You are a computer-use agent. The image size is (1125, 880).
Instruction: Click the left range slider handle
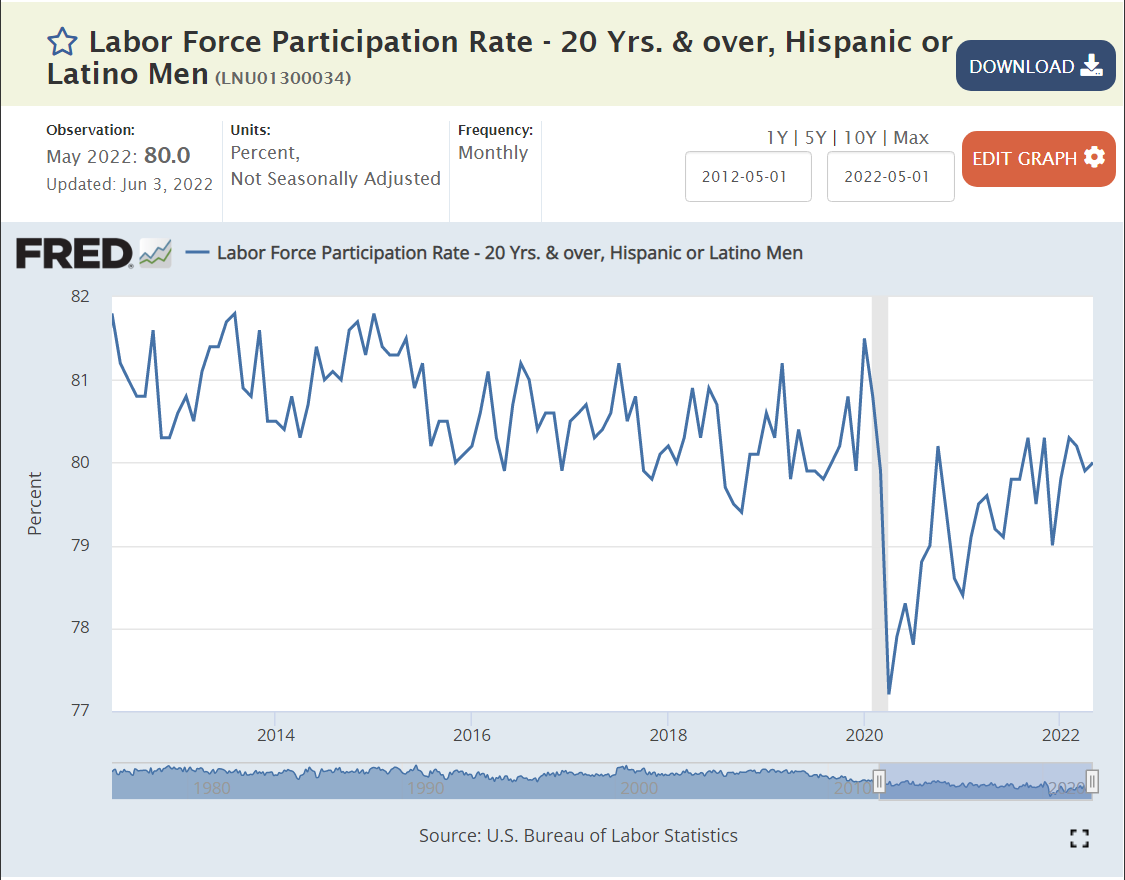point(879,781)
